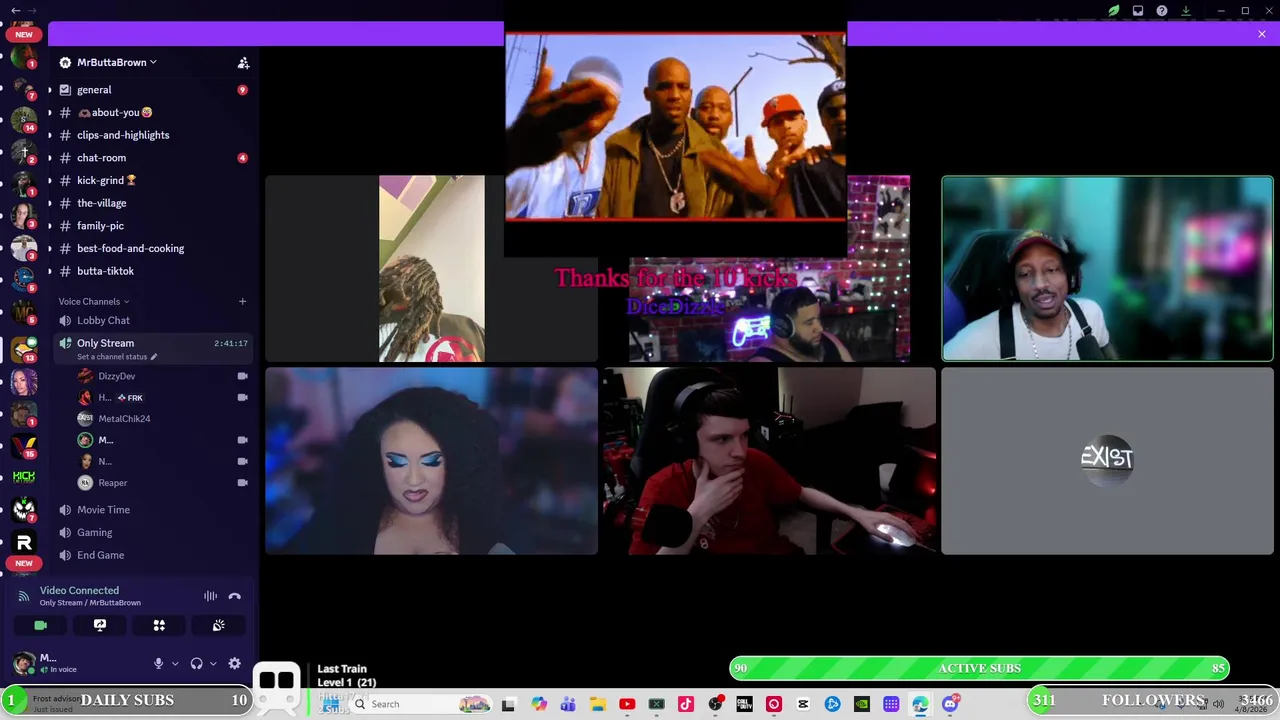Open the server icon with 14 badge

[x=24, y=119]
